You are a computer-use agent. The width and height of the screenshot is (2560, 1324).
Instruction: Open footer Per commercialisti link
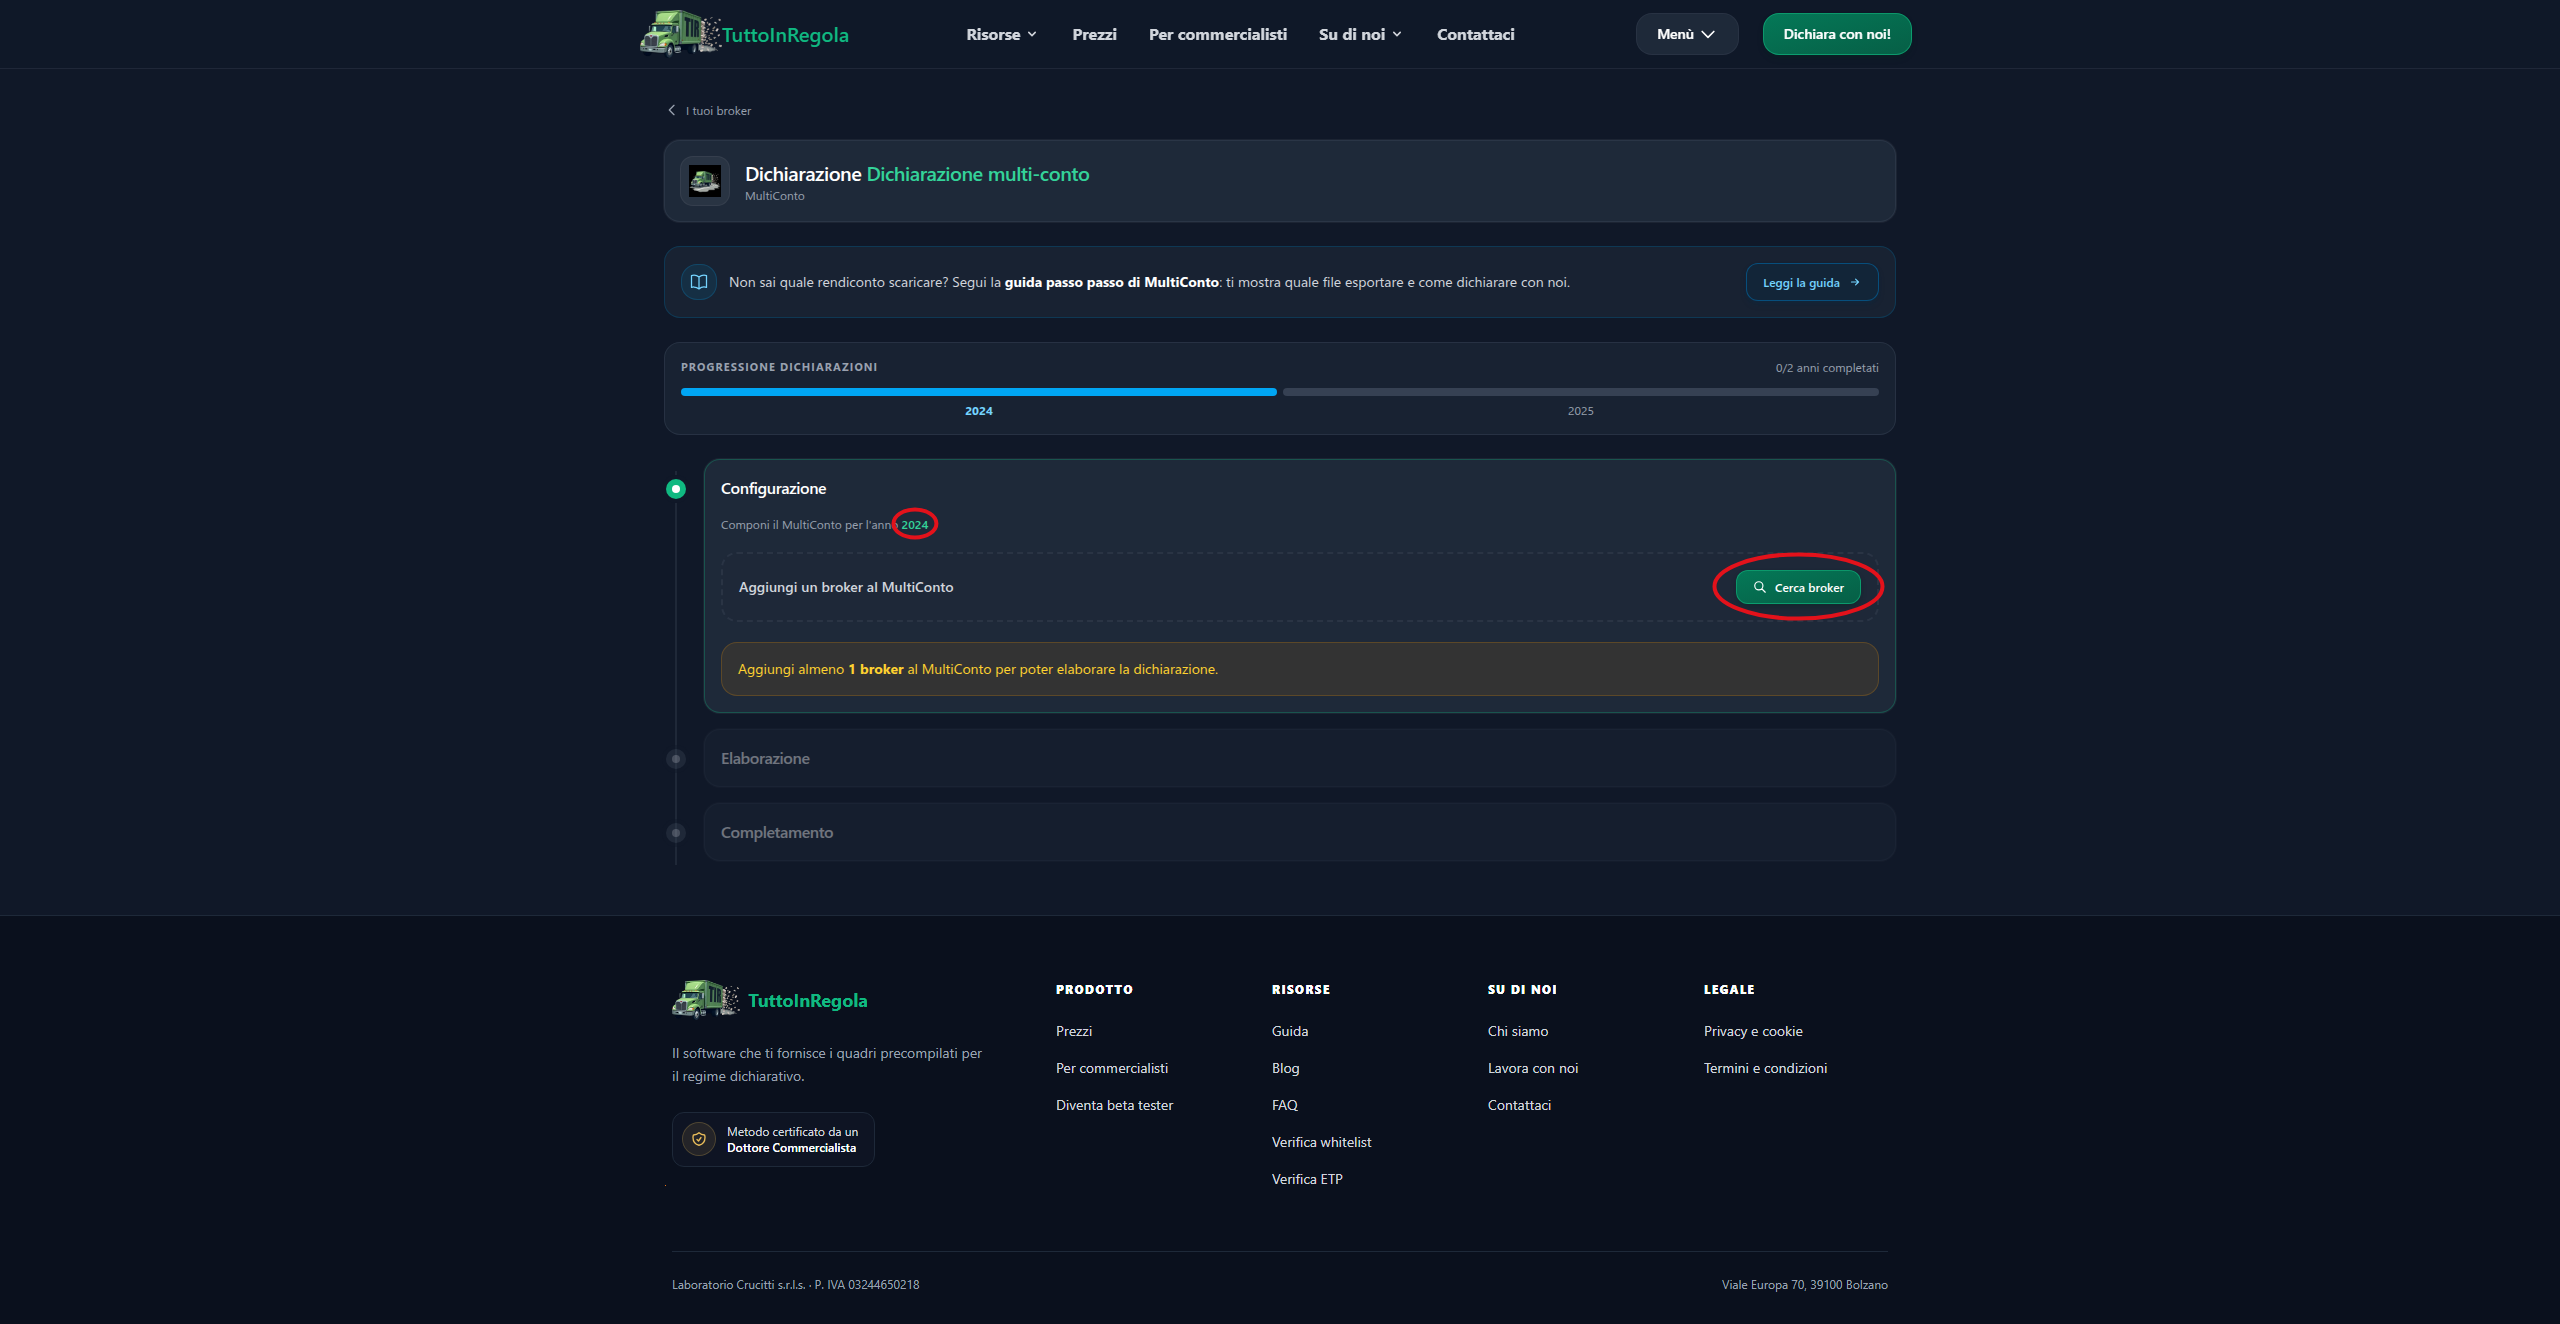pos(1112,1068)
